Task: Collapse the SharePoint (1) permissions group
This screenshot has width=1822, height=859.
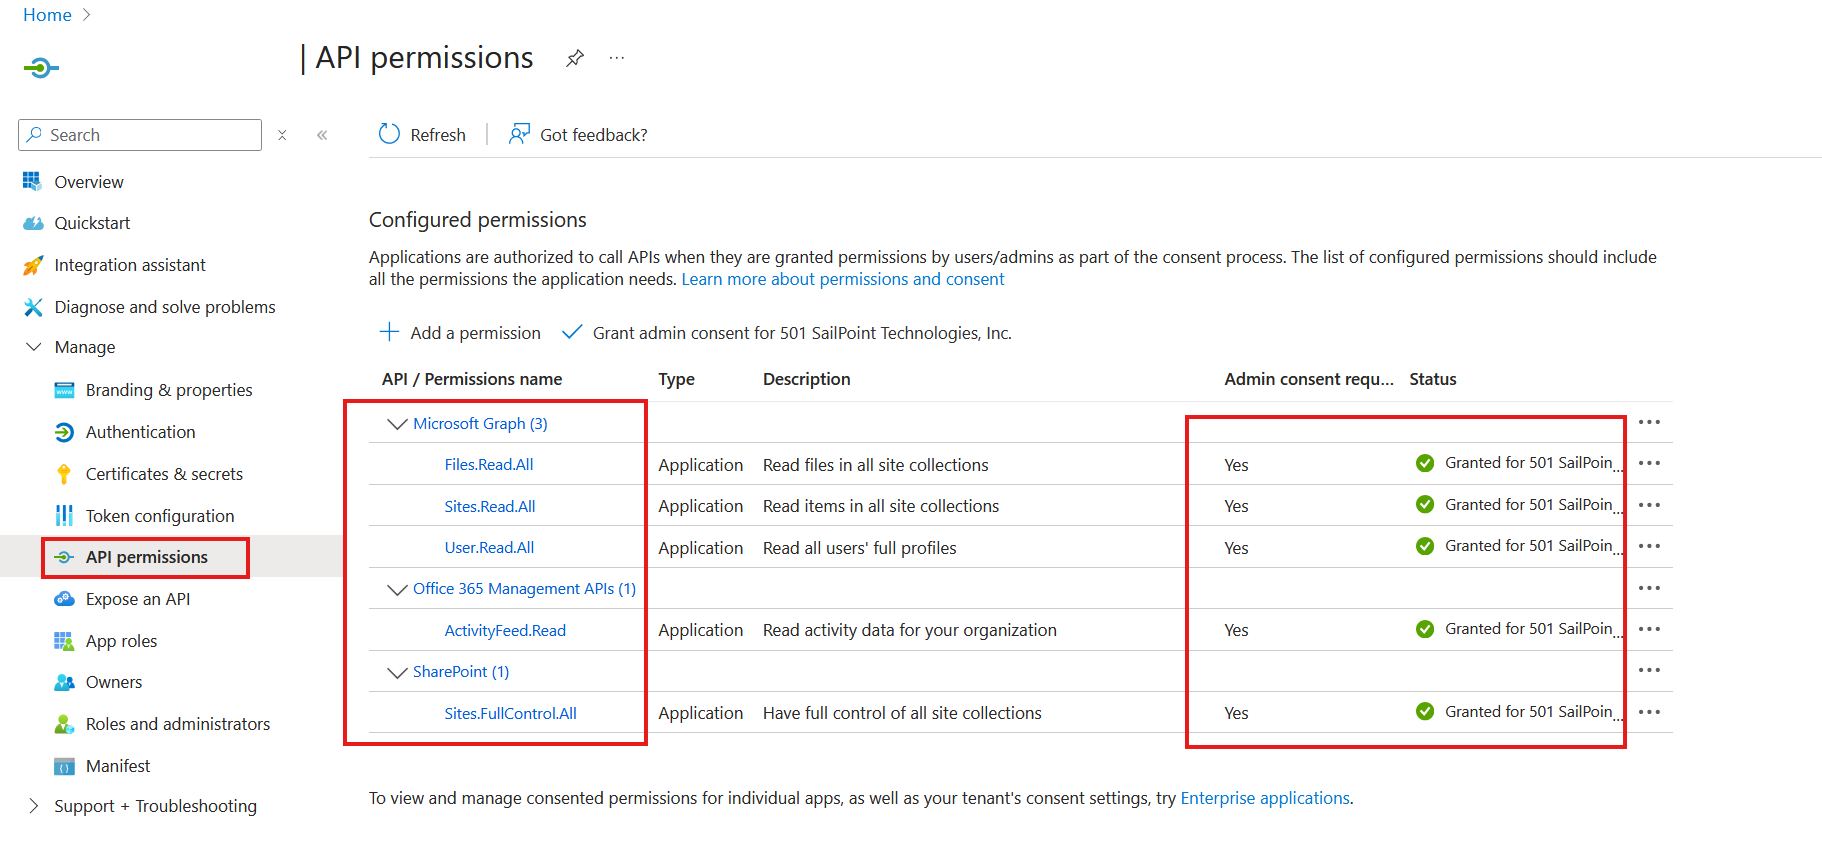Action: point(397,672)
